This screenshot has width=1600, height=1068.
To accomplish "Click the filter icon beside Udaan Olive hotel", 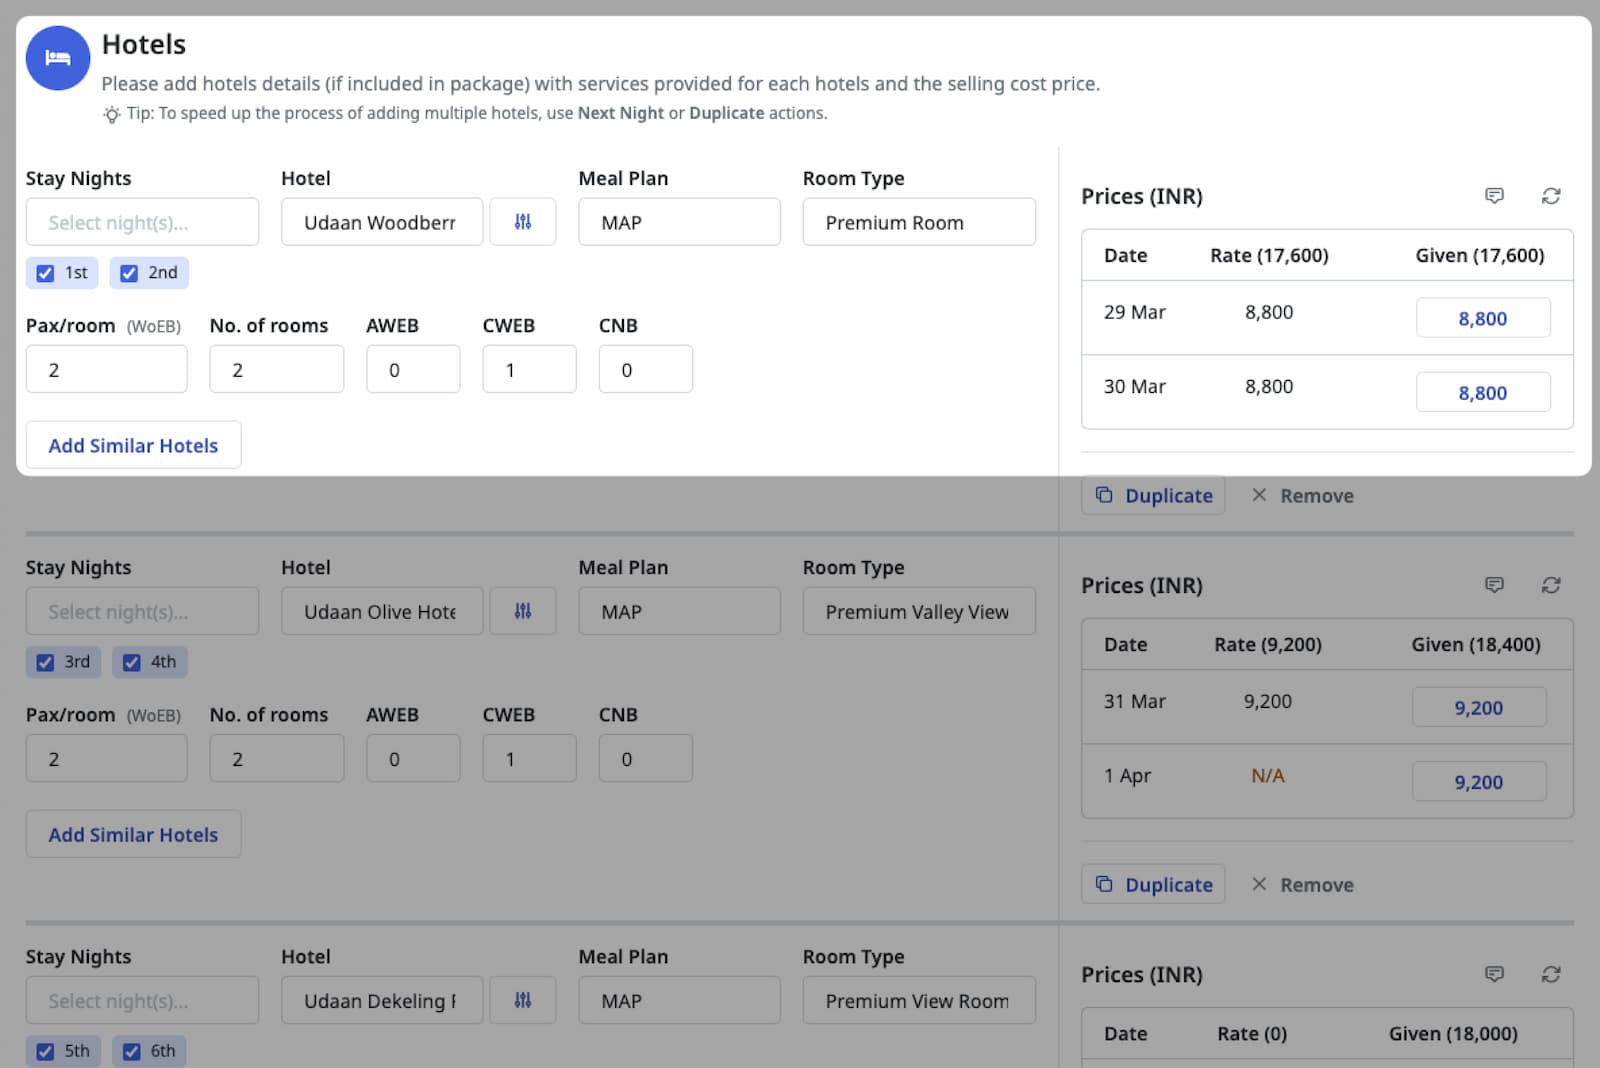I will (522, 611).
